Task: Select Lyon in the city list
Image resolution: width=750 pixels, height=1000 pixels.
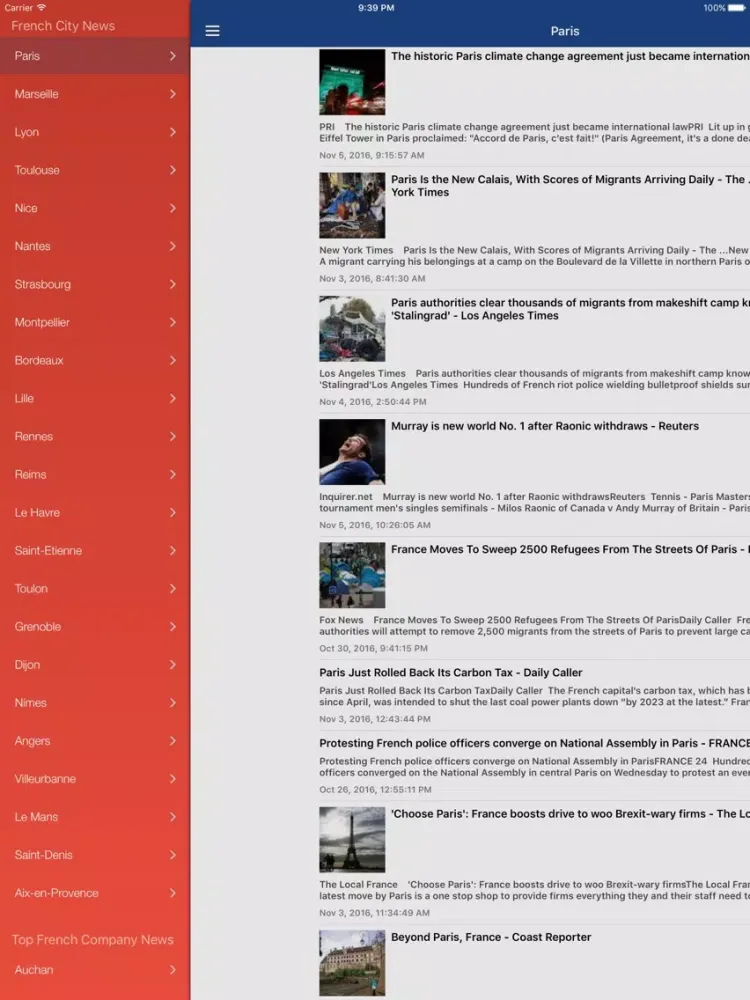Action: click(x=95, y=132)
